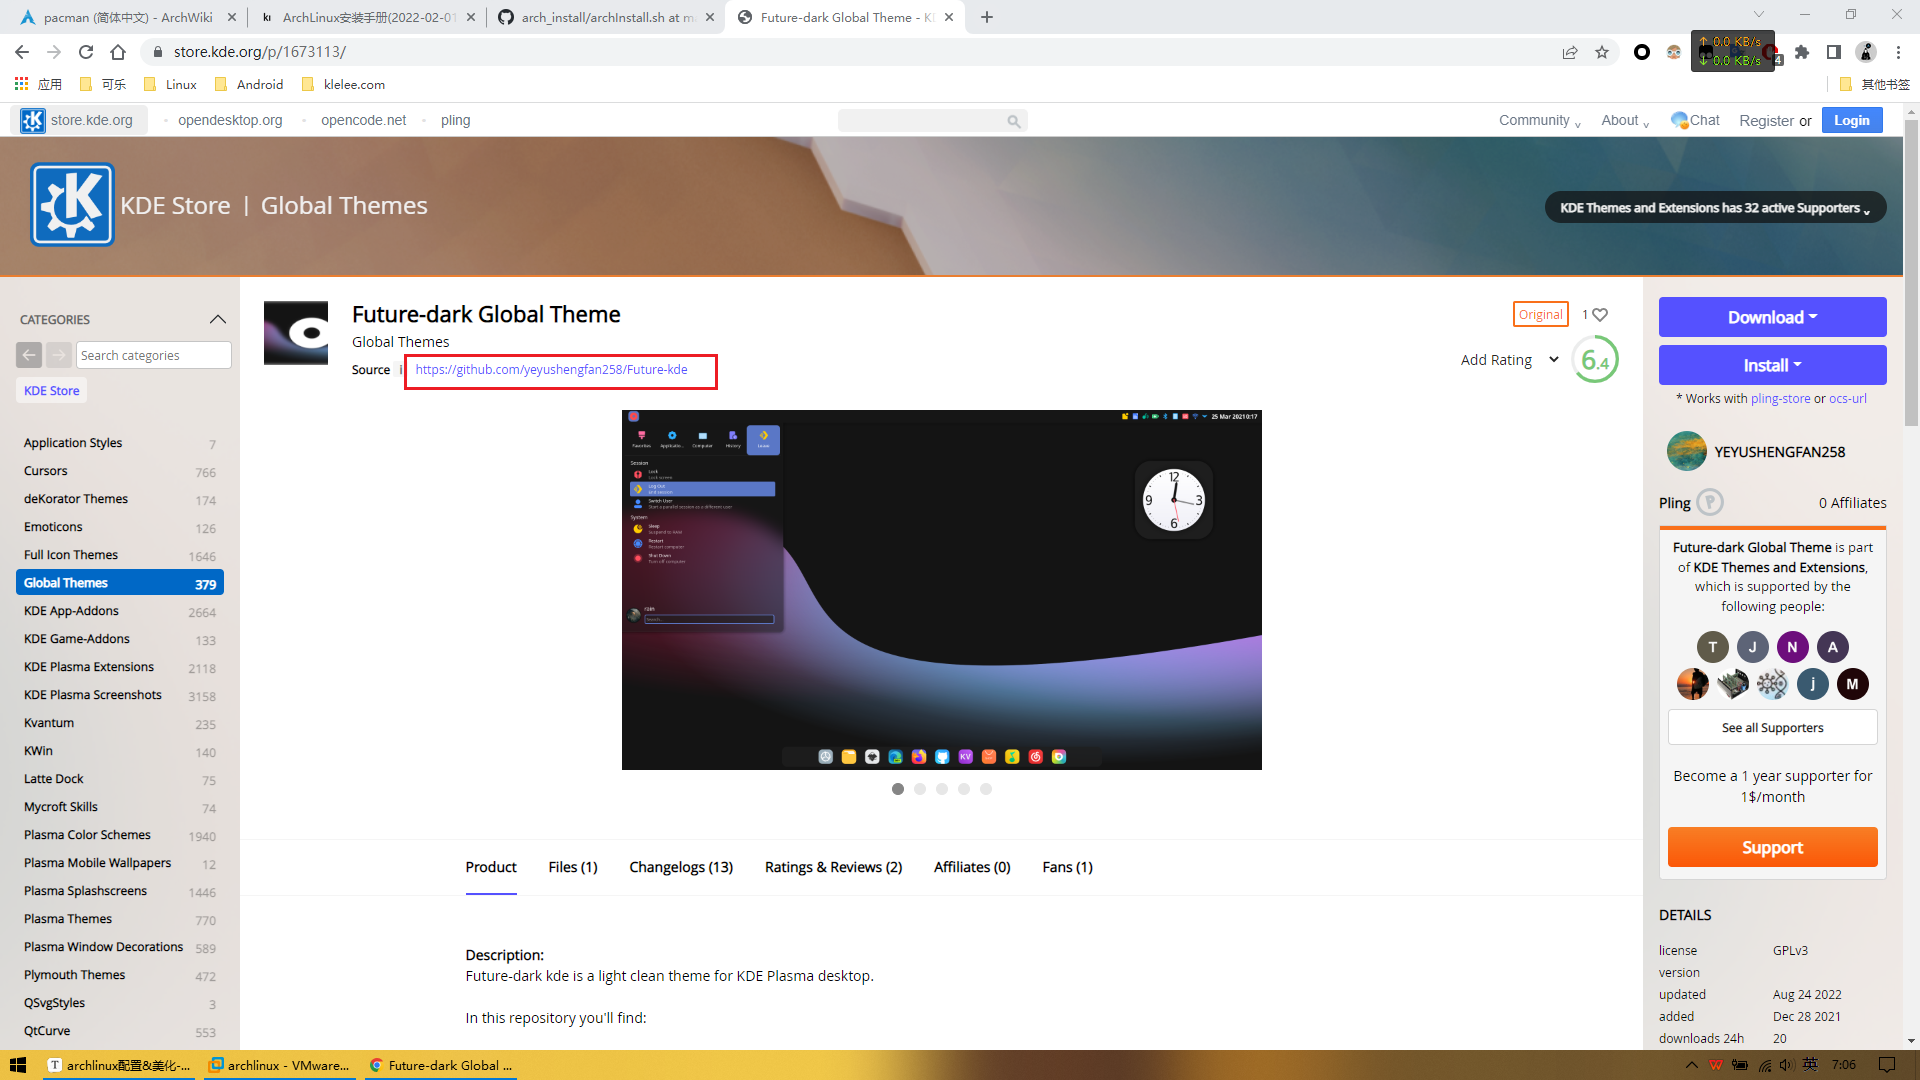This screenshot has width=1920, height=1080.
Task: Select the Changelogs tab
Action: 680,866
